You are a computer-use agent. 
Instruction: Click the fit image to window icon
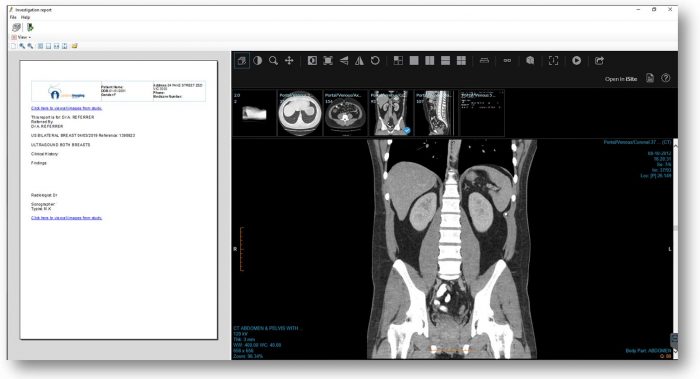328,60
